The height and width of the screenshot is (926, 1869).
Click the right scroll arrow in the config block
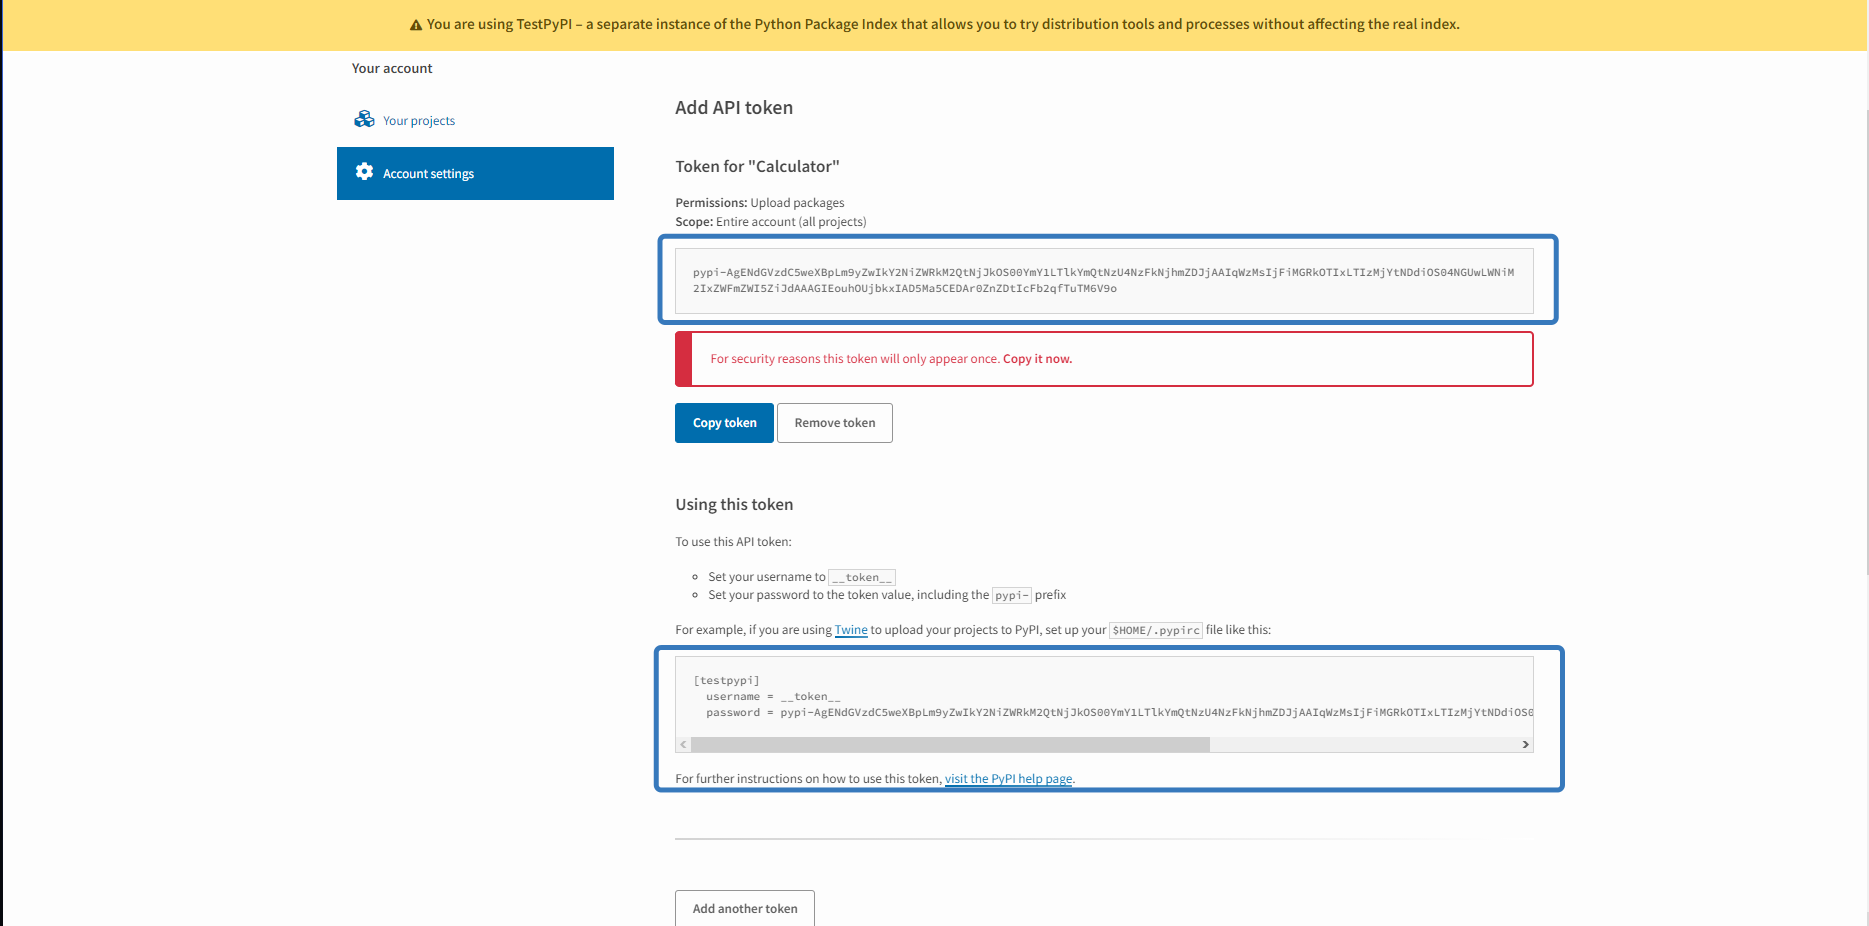coord(1525,744)
